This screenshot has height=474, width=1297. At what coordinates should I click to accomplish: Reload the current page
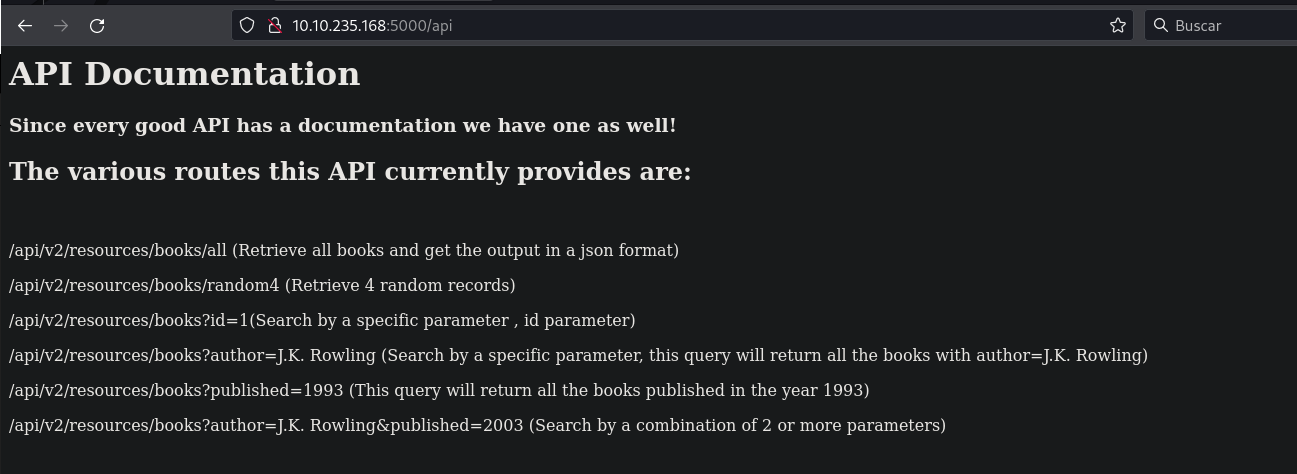click(x=97, y=26)
